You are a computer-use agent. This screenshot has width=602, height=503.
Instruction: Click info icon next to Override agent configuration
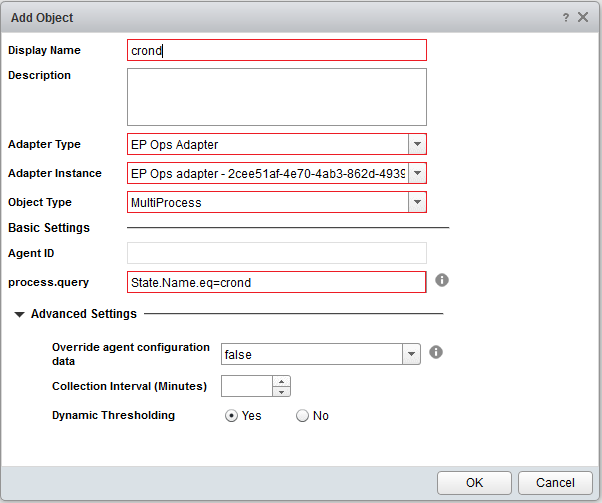point(436,352)
